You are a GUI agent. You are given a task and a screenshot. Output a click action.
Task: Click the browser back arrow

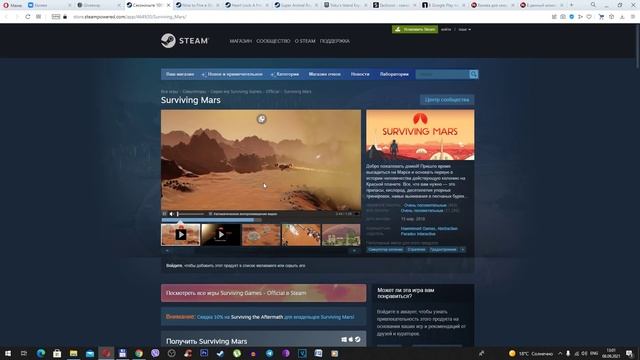click(6, 17)
